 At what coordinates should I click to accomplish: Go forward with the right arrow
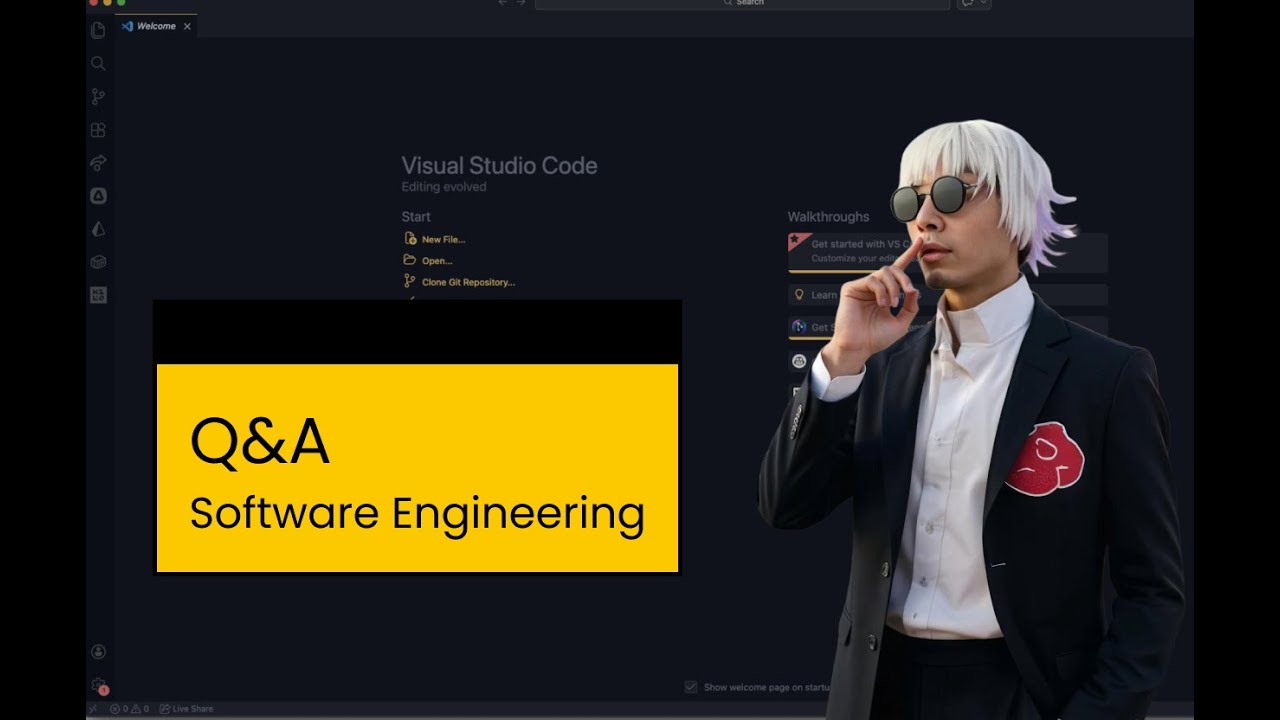[x=520, y=3]
